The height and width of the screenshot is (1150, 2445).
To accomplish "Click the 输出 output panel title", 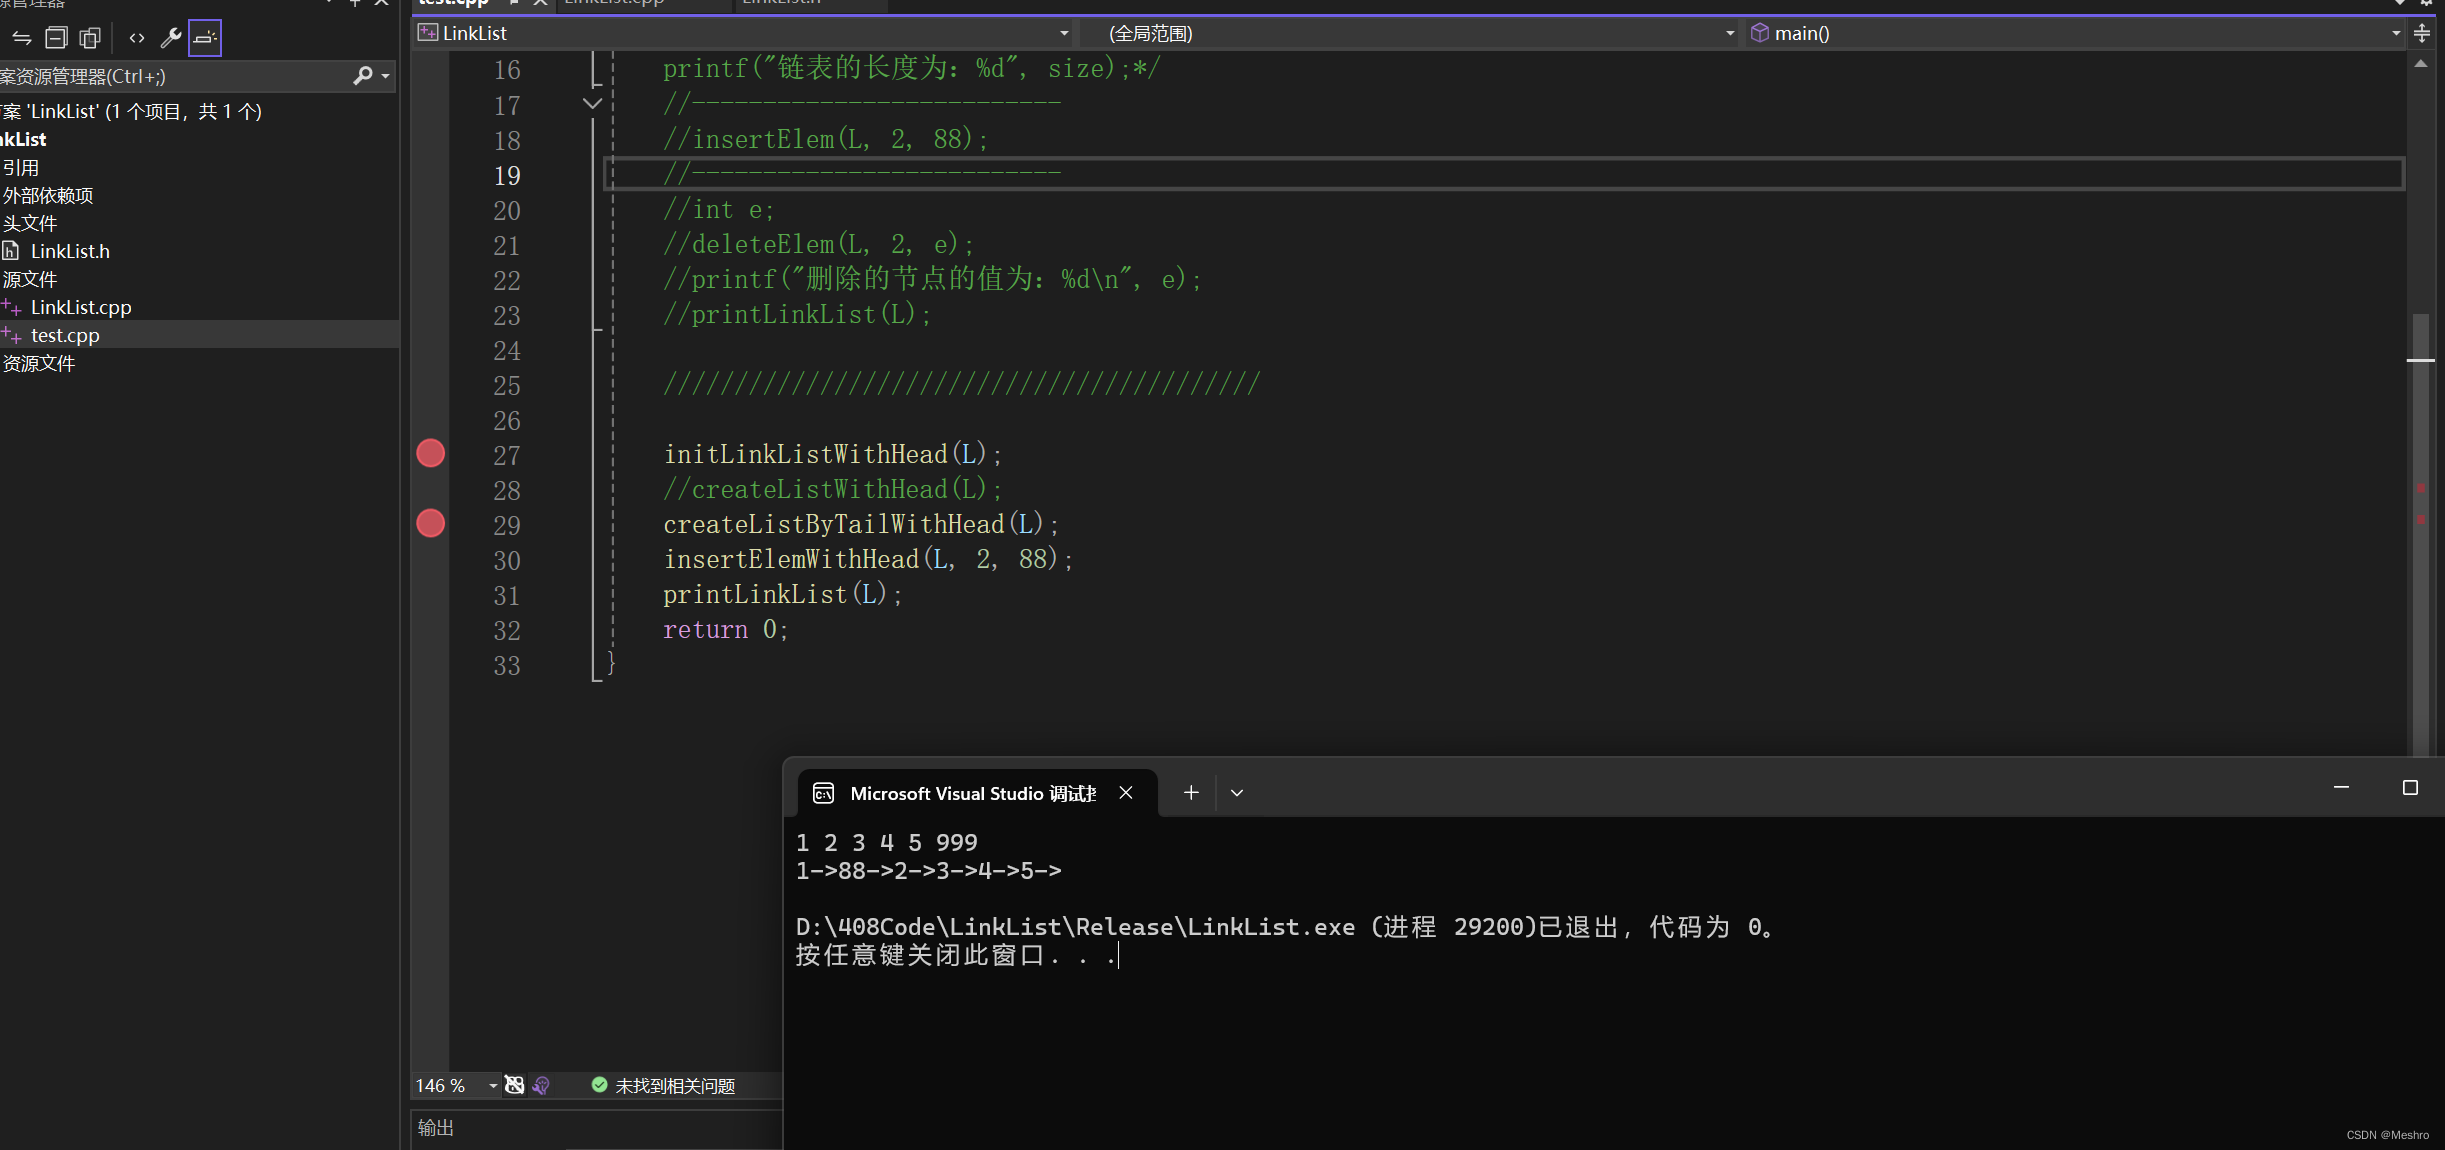I will (x=436, y=1128).
